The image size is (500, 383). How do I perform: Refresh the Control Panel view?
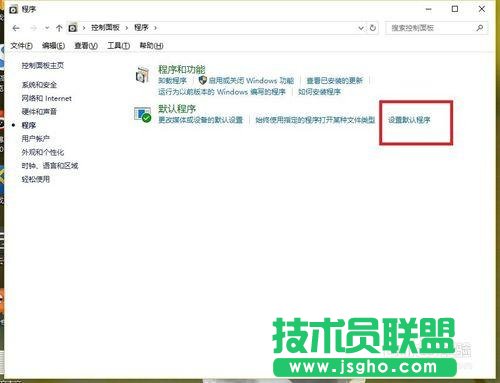373,28
